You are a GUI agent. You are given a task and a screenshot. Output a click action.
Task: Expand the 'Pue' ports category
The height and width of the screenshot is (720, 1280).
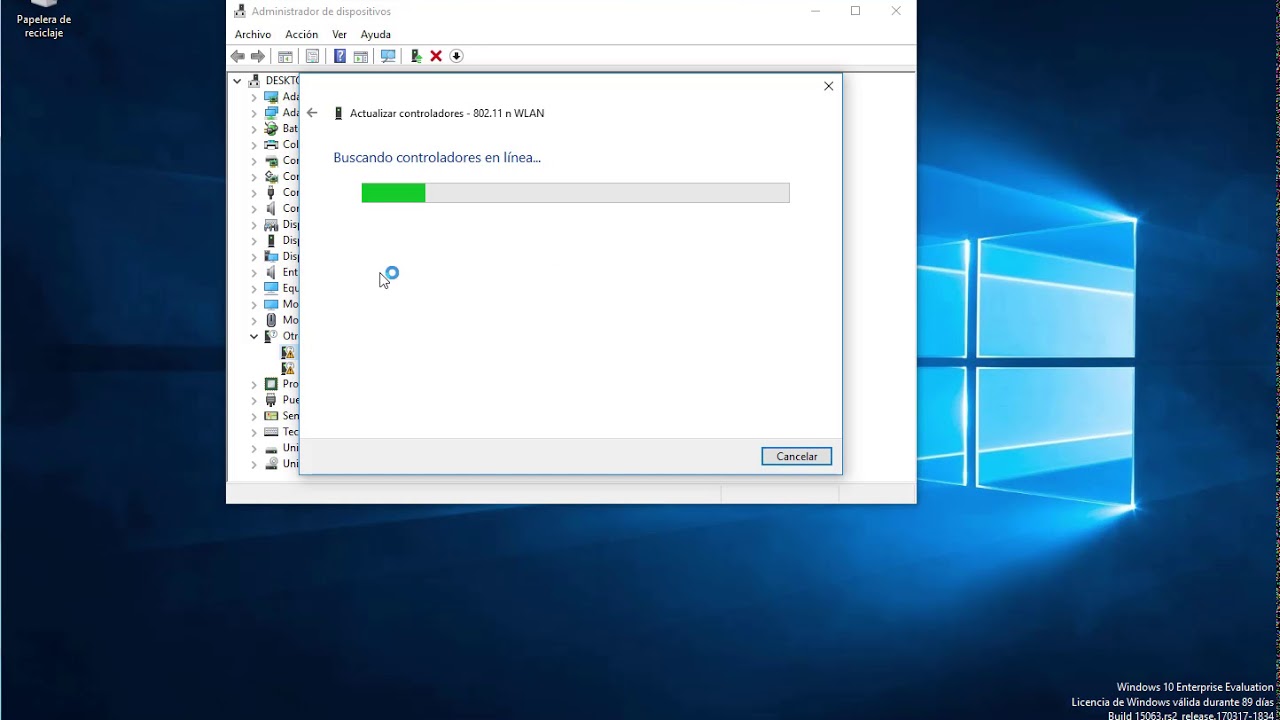(254, 400)
